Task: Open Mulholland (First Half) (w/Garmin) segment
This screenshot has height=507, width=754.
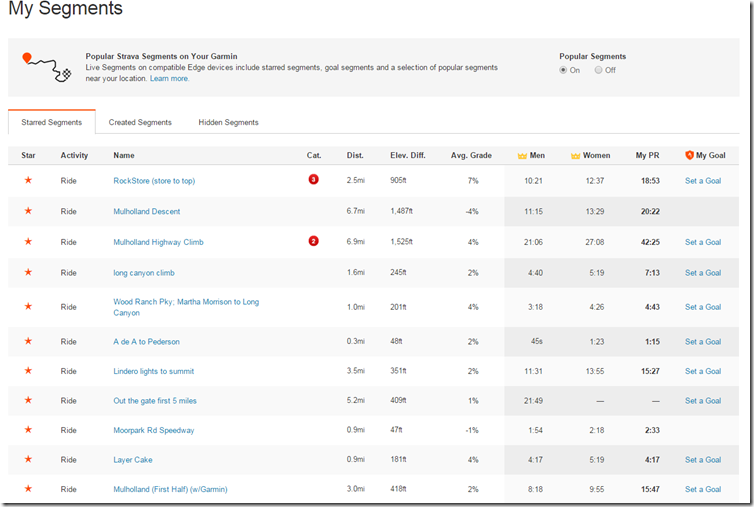Action: (x=170, y=489)
